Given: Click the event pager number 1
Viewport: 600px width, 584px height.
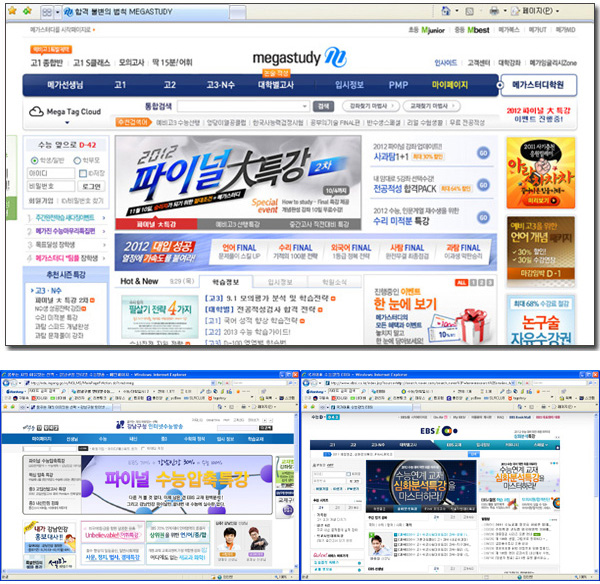Looking at the screenshot, I should point(473,282).
